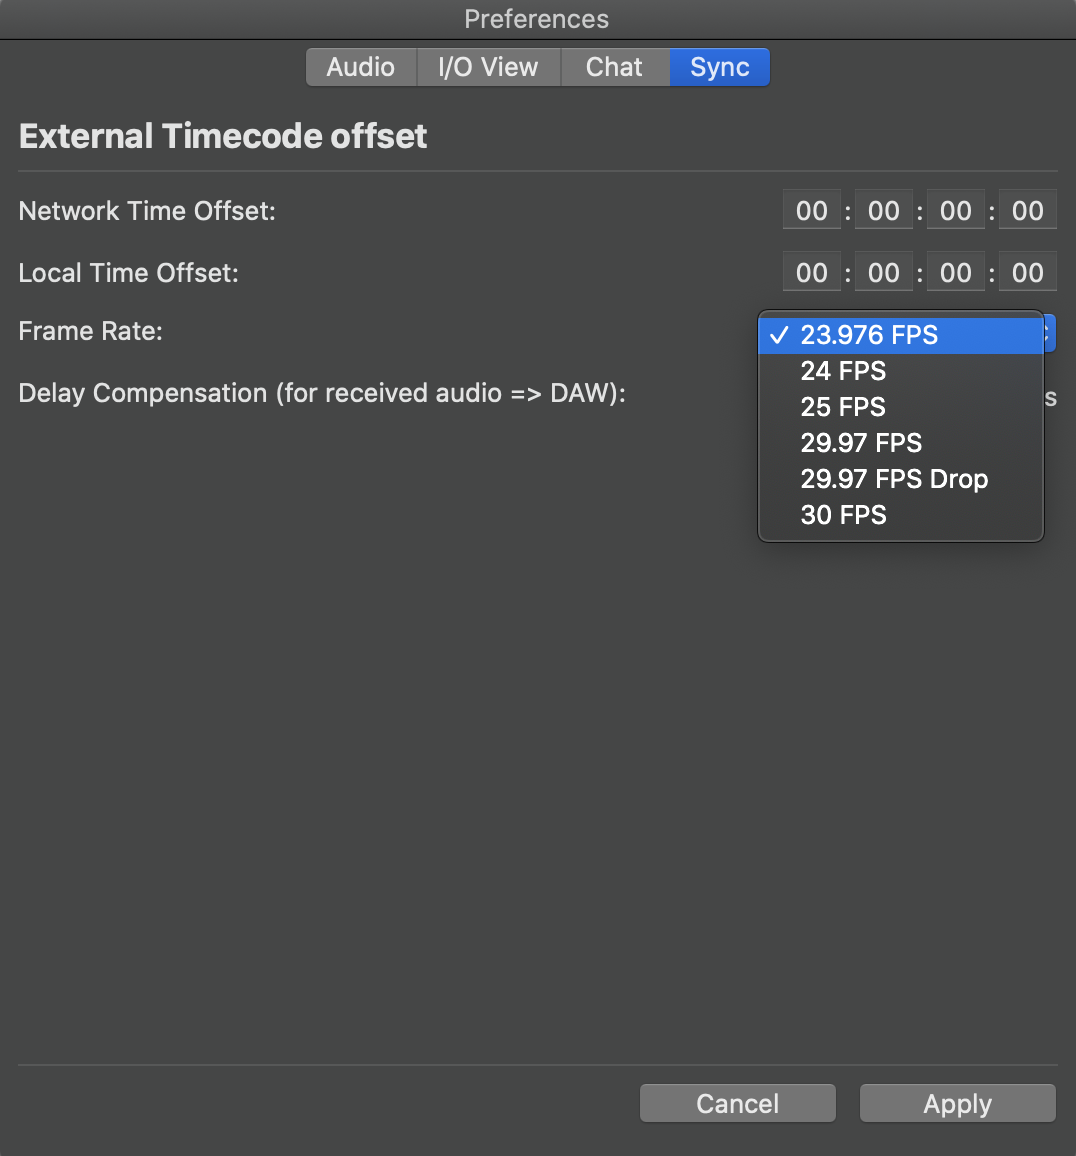This screenshot has width=1076, height=1156.
Task: Select 29.97 FPS frame rate
Action: (900, 443)
